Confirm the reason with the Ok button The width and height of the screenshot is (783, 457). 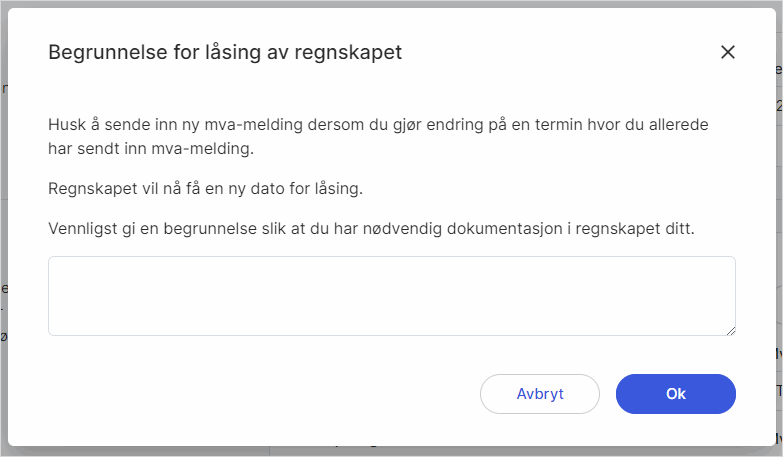coord(675,394)
